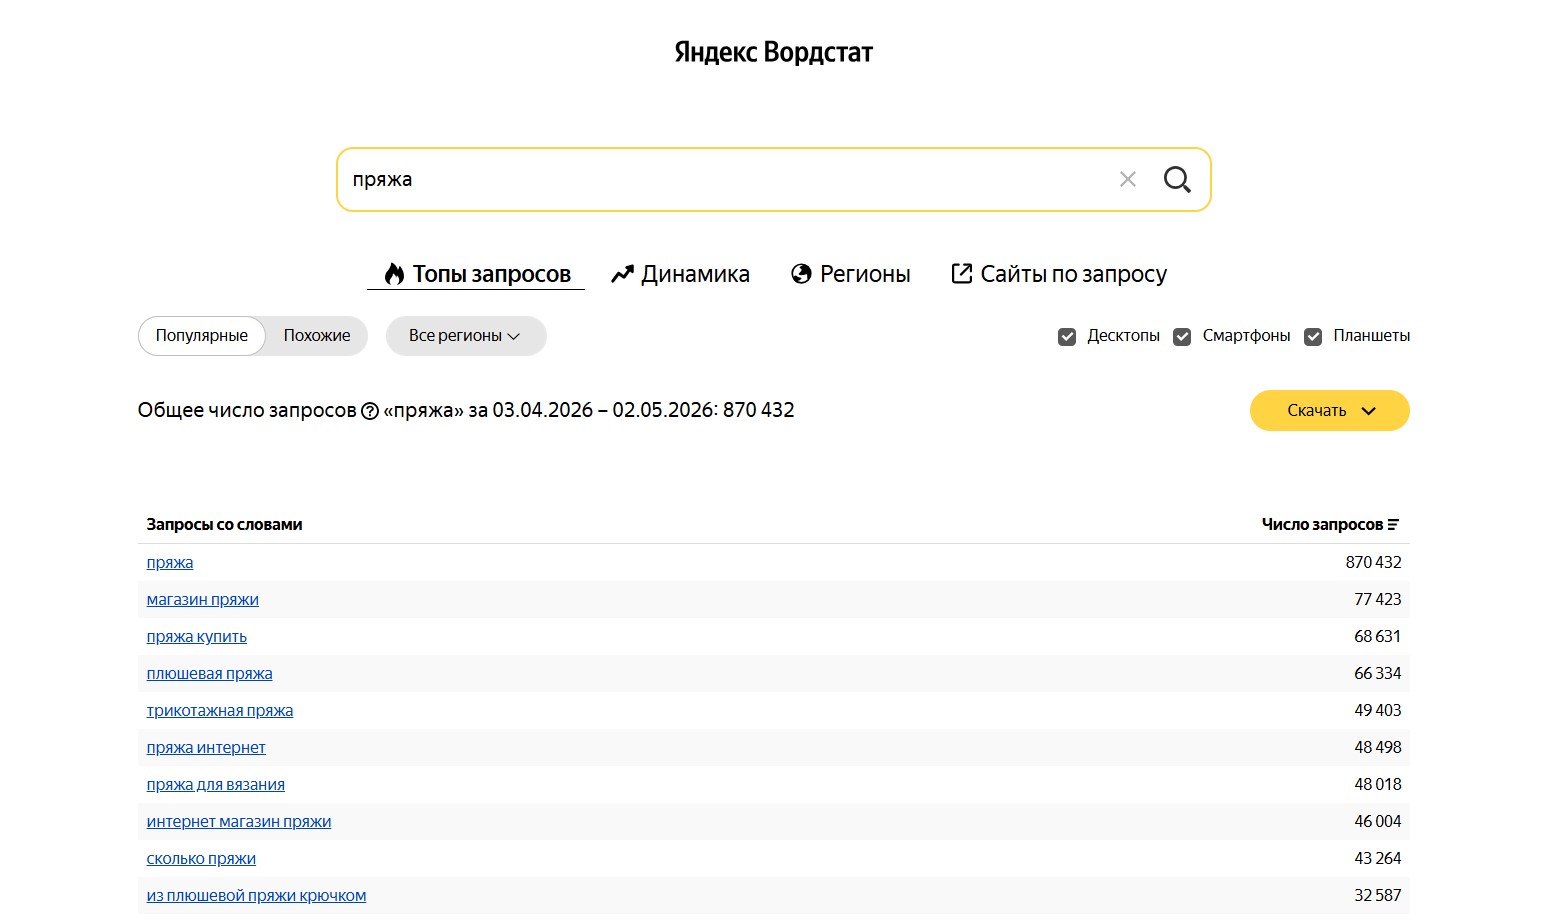This screenshot has width=1545, height=923.
Task: Open the из плюшевой пряжи крючком link
Action: coord(257,895)
